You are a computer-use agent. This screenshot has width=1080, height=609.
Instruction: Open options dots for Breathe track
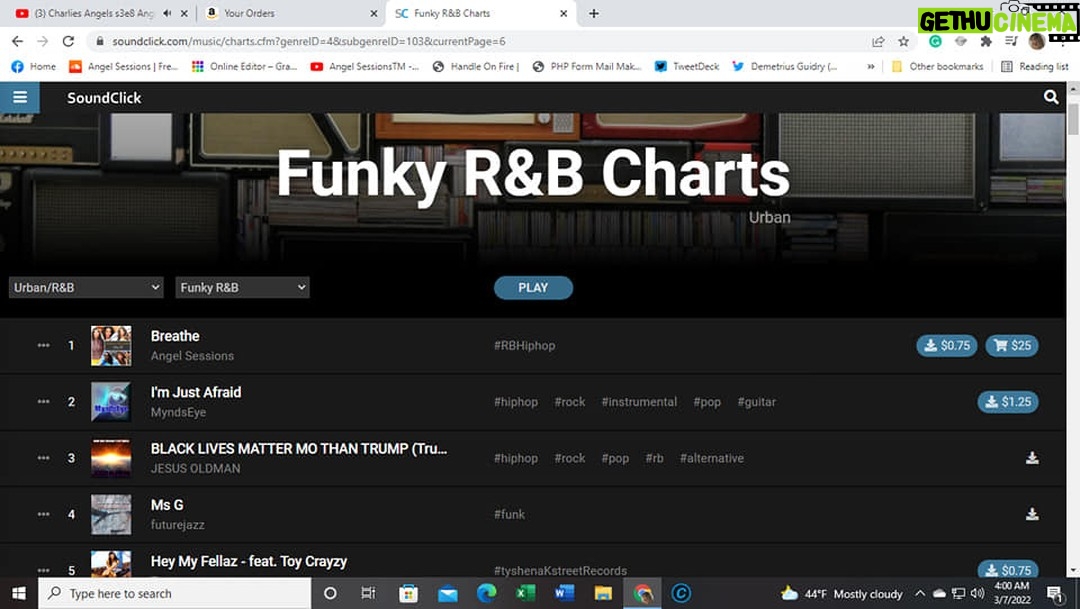(43, 345)
